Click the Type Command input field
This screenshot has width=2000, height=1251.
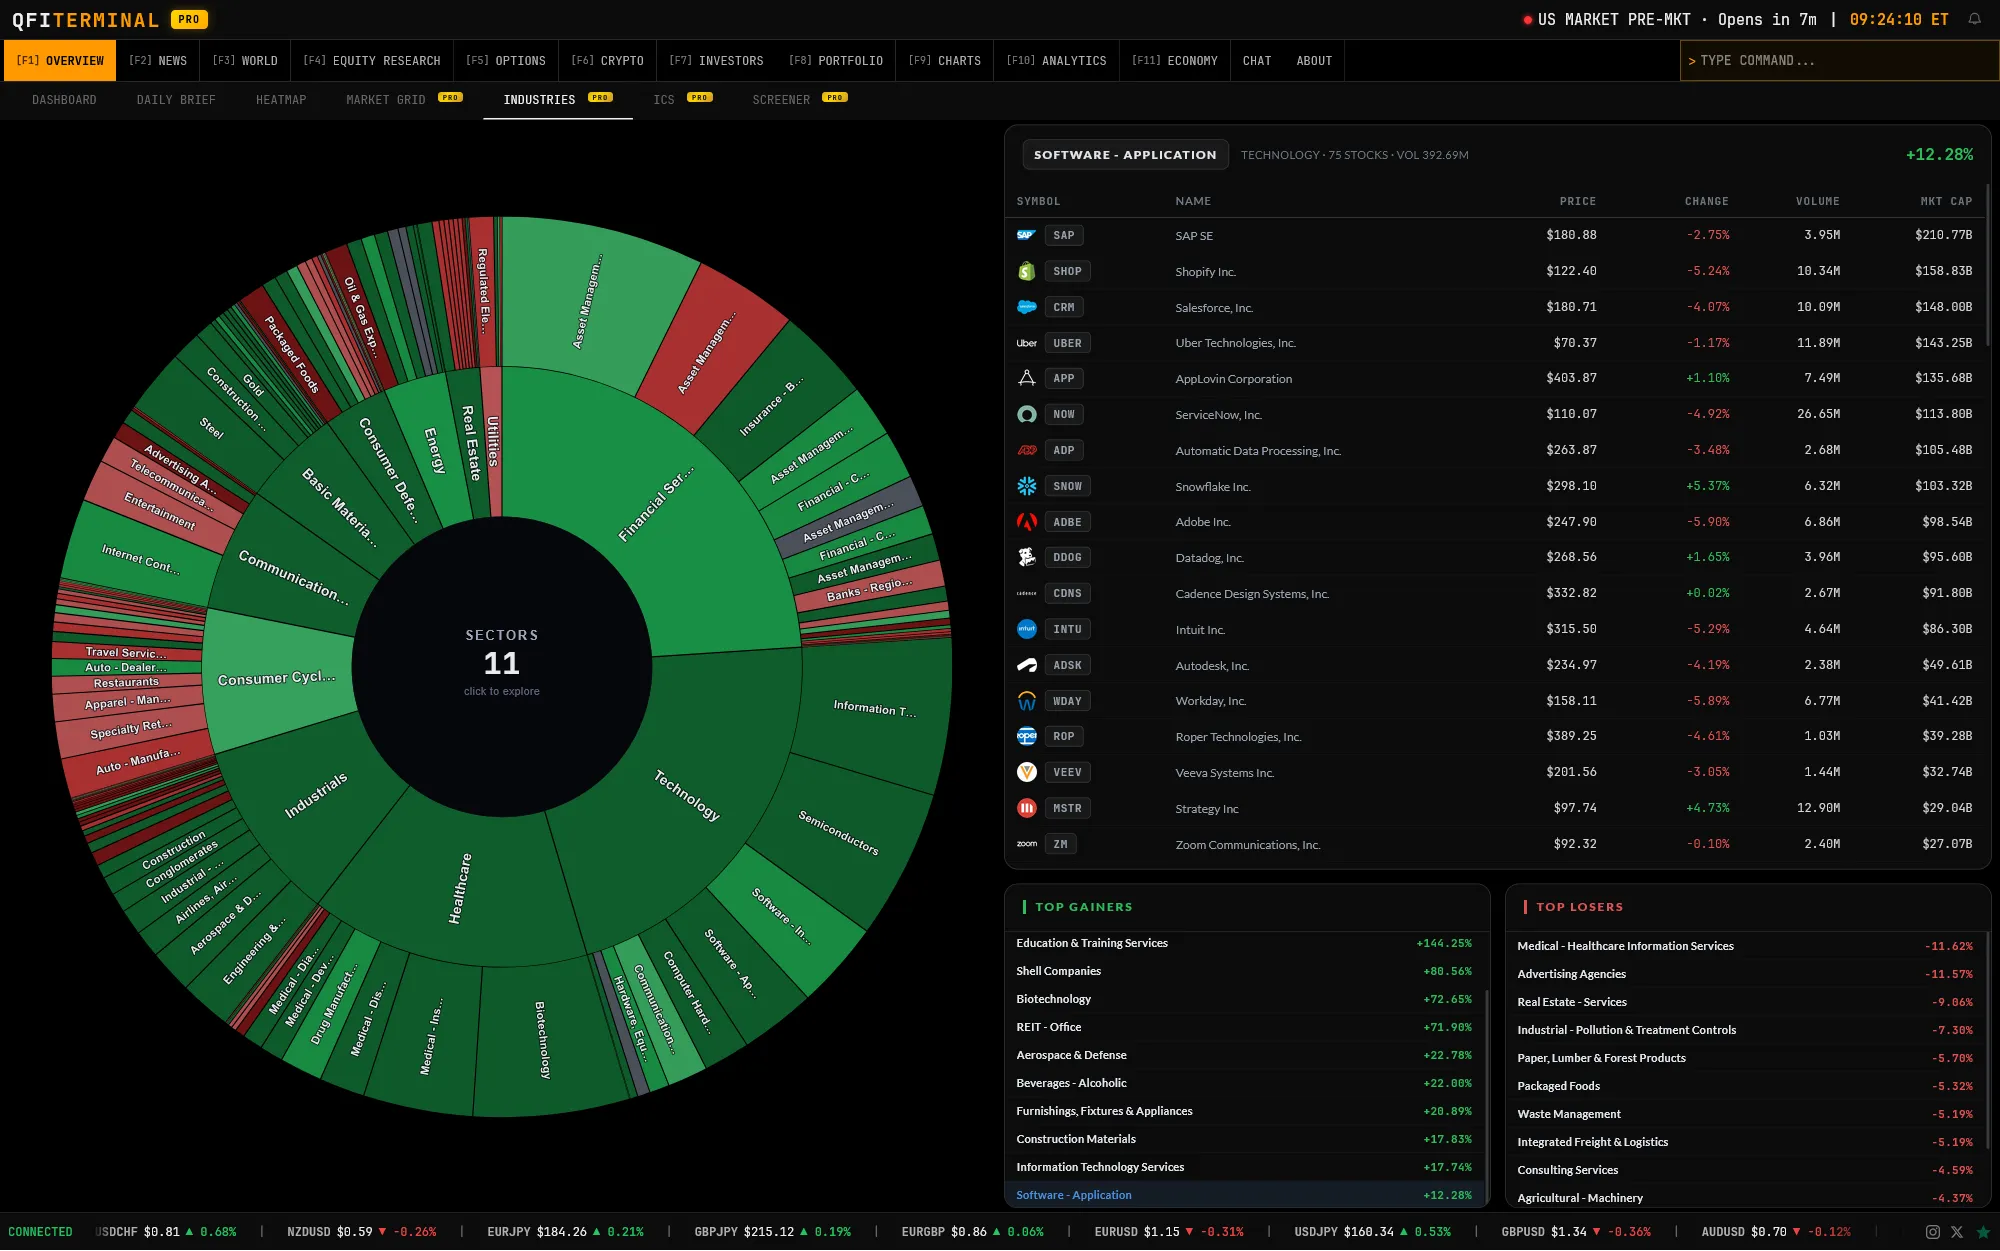pos(1839,61)
